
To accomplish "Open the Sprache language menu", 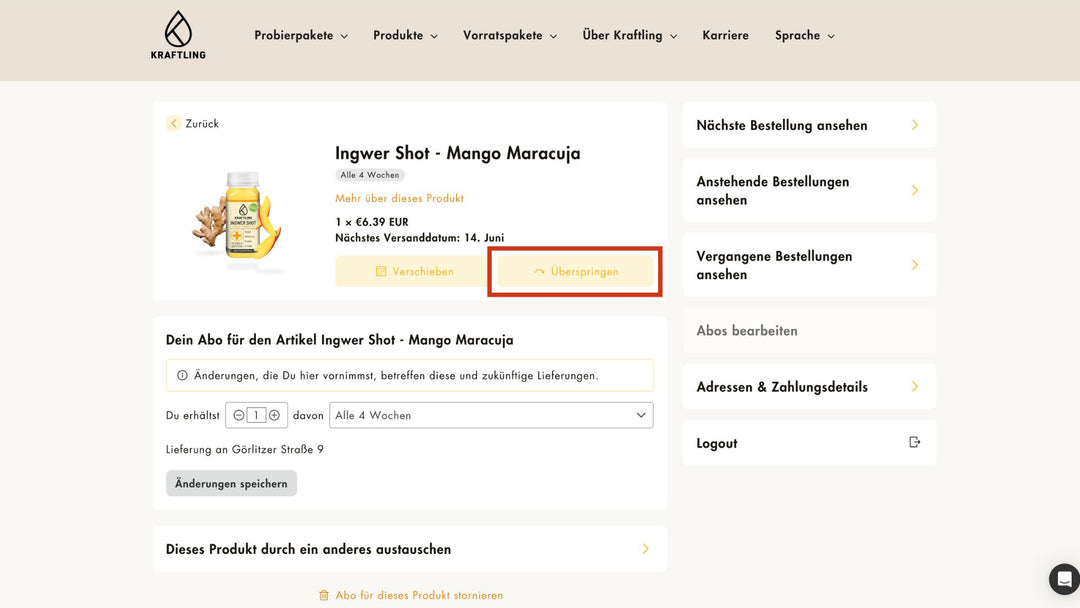I will 804,35.
